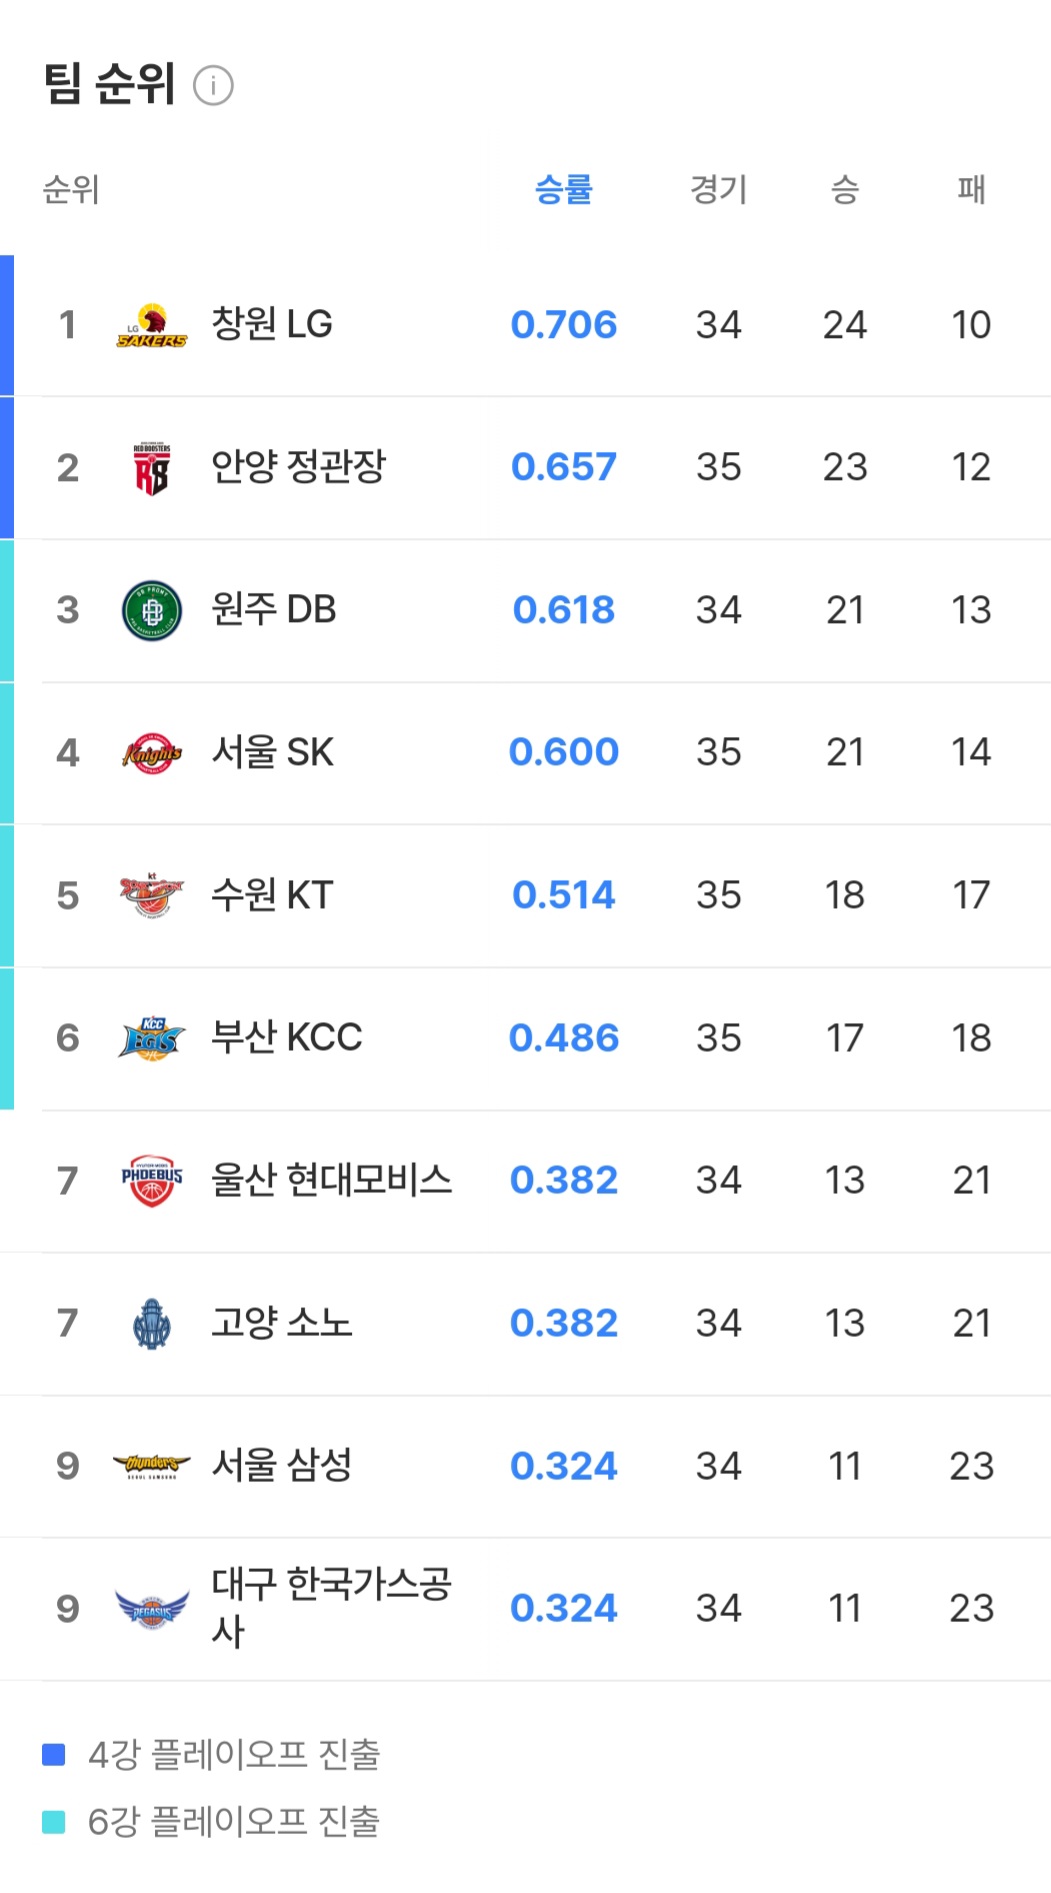Click the 대구 한국가스공사 Pegasus logo
The image size is (1051, 1893).
coord(152,1608)
